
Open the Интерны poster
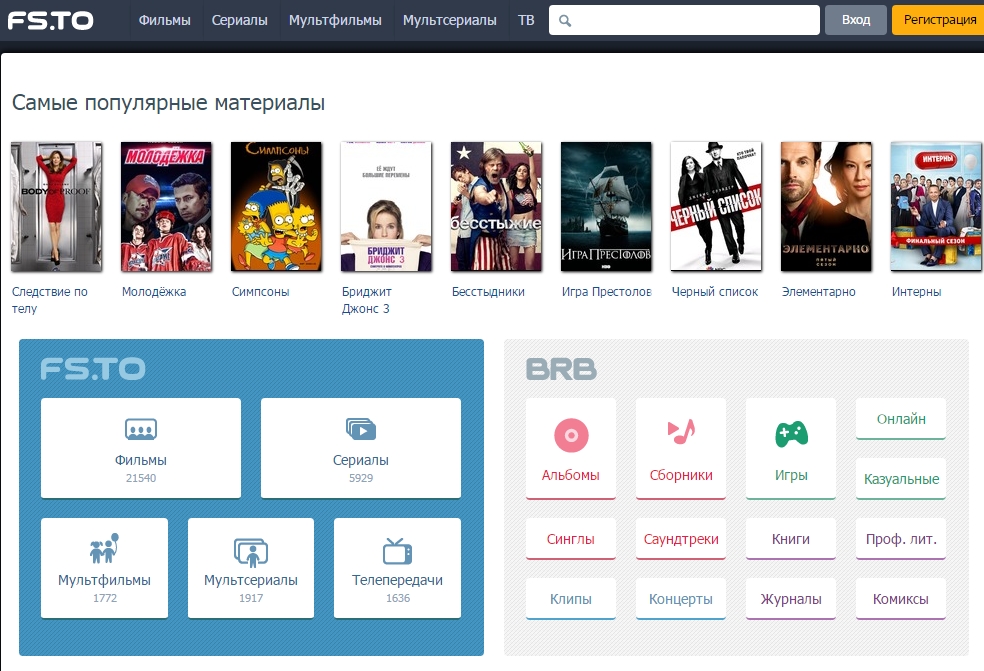pyautogui.click(x=936, y=207)
